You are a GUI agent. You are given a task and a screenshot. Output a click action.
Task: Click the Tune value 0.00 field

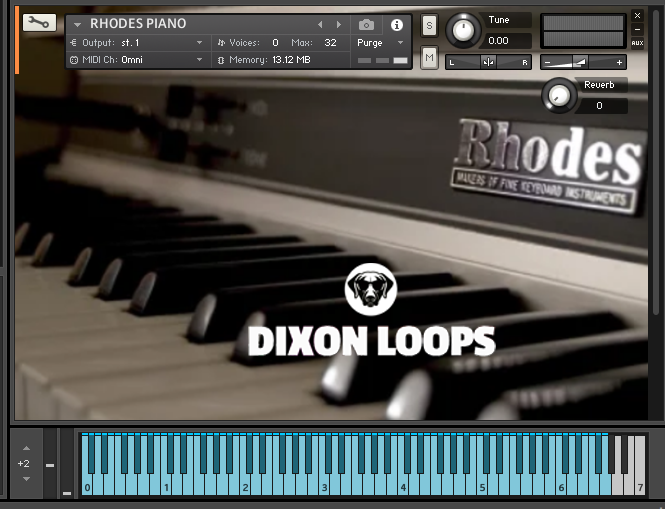pos(507,41)
